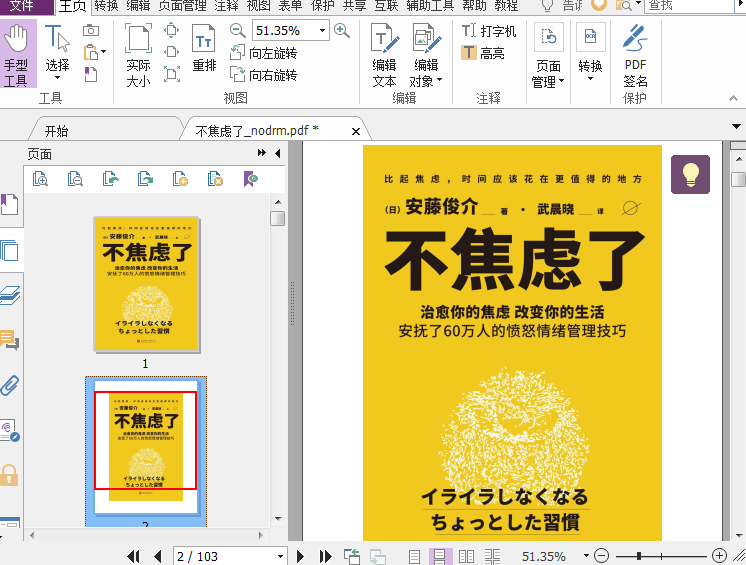Open the Comments sidebar panel
The image size is (746, 565).
pos(10,340)
